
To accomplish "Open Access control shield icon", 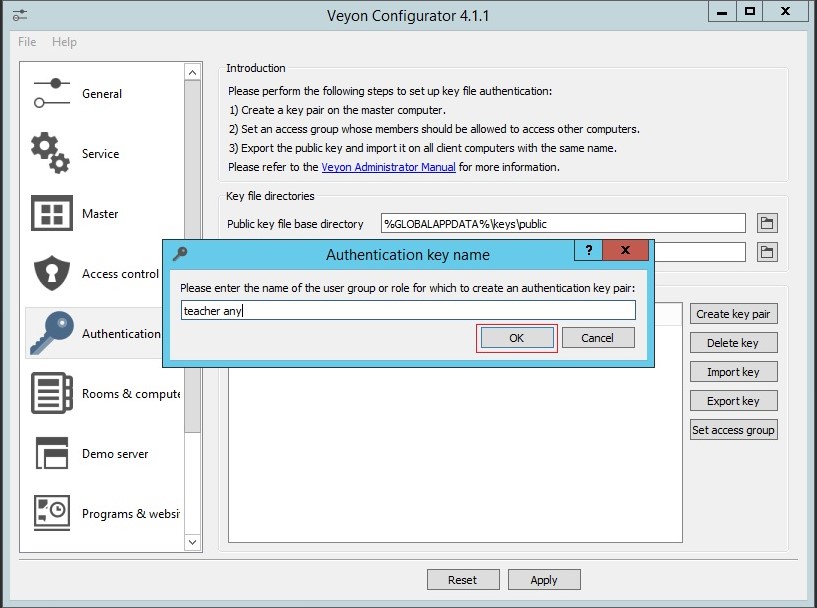I will [x=52, y=273].
